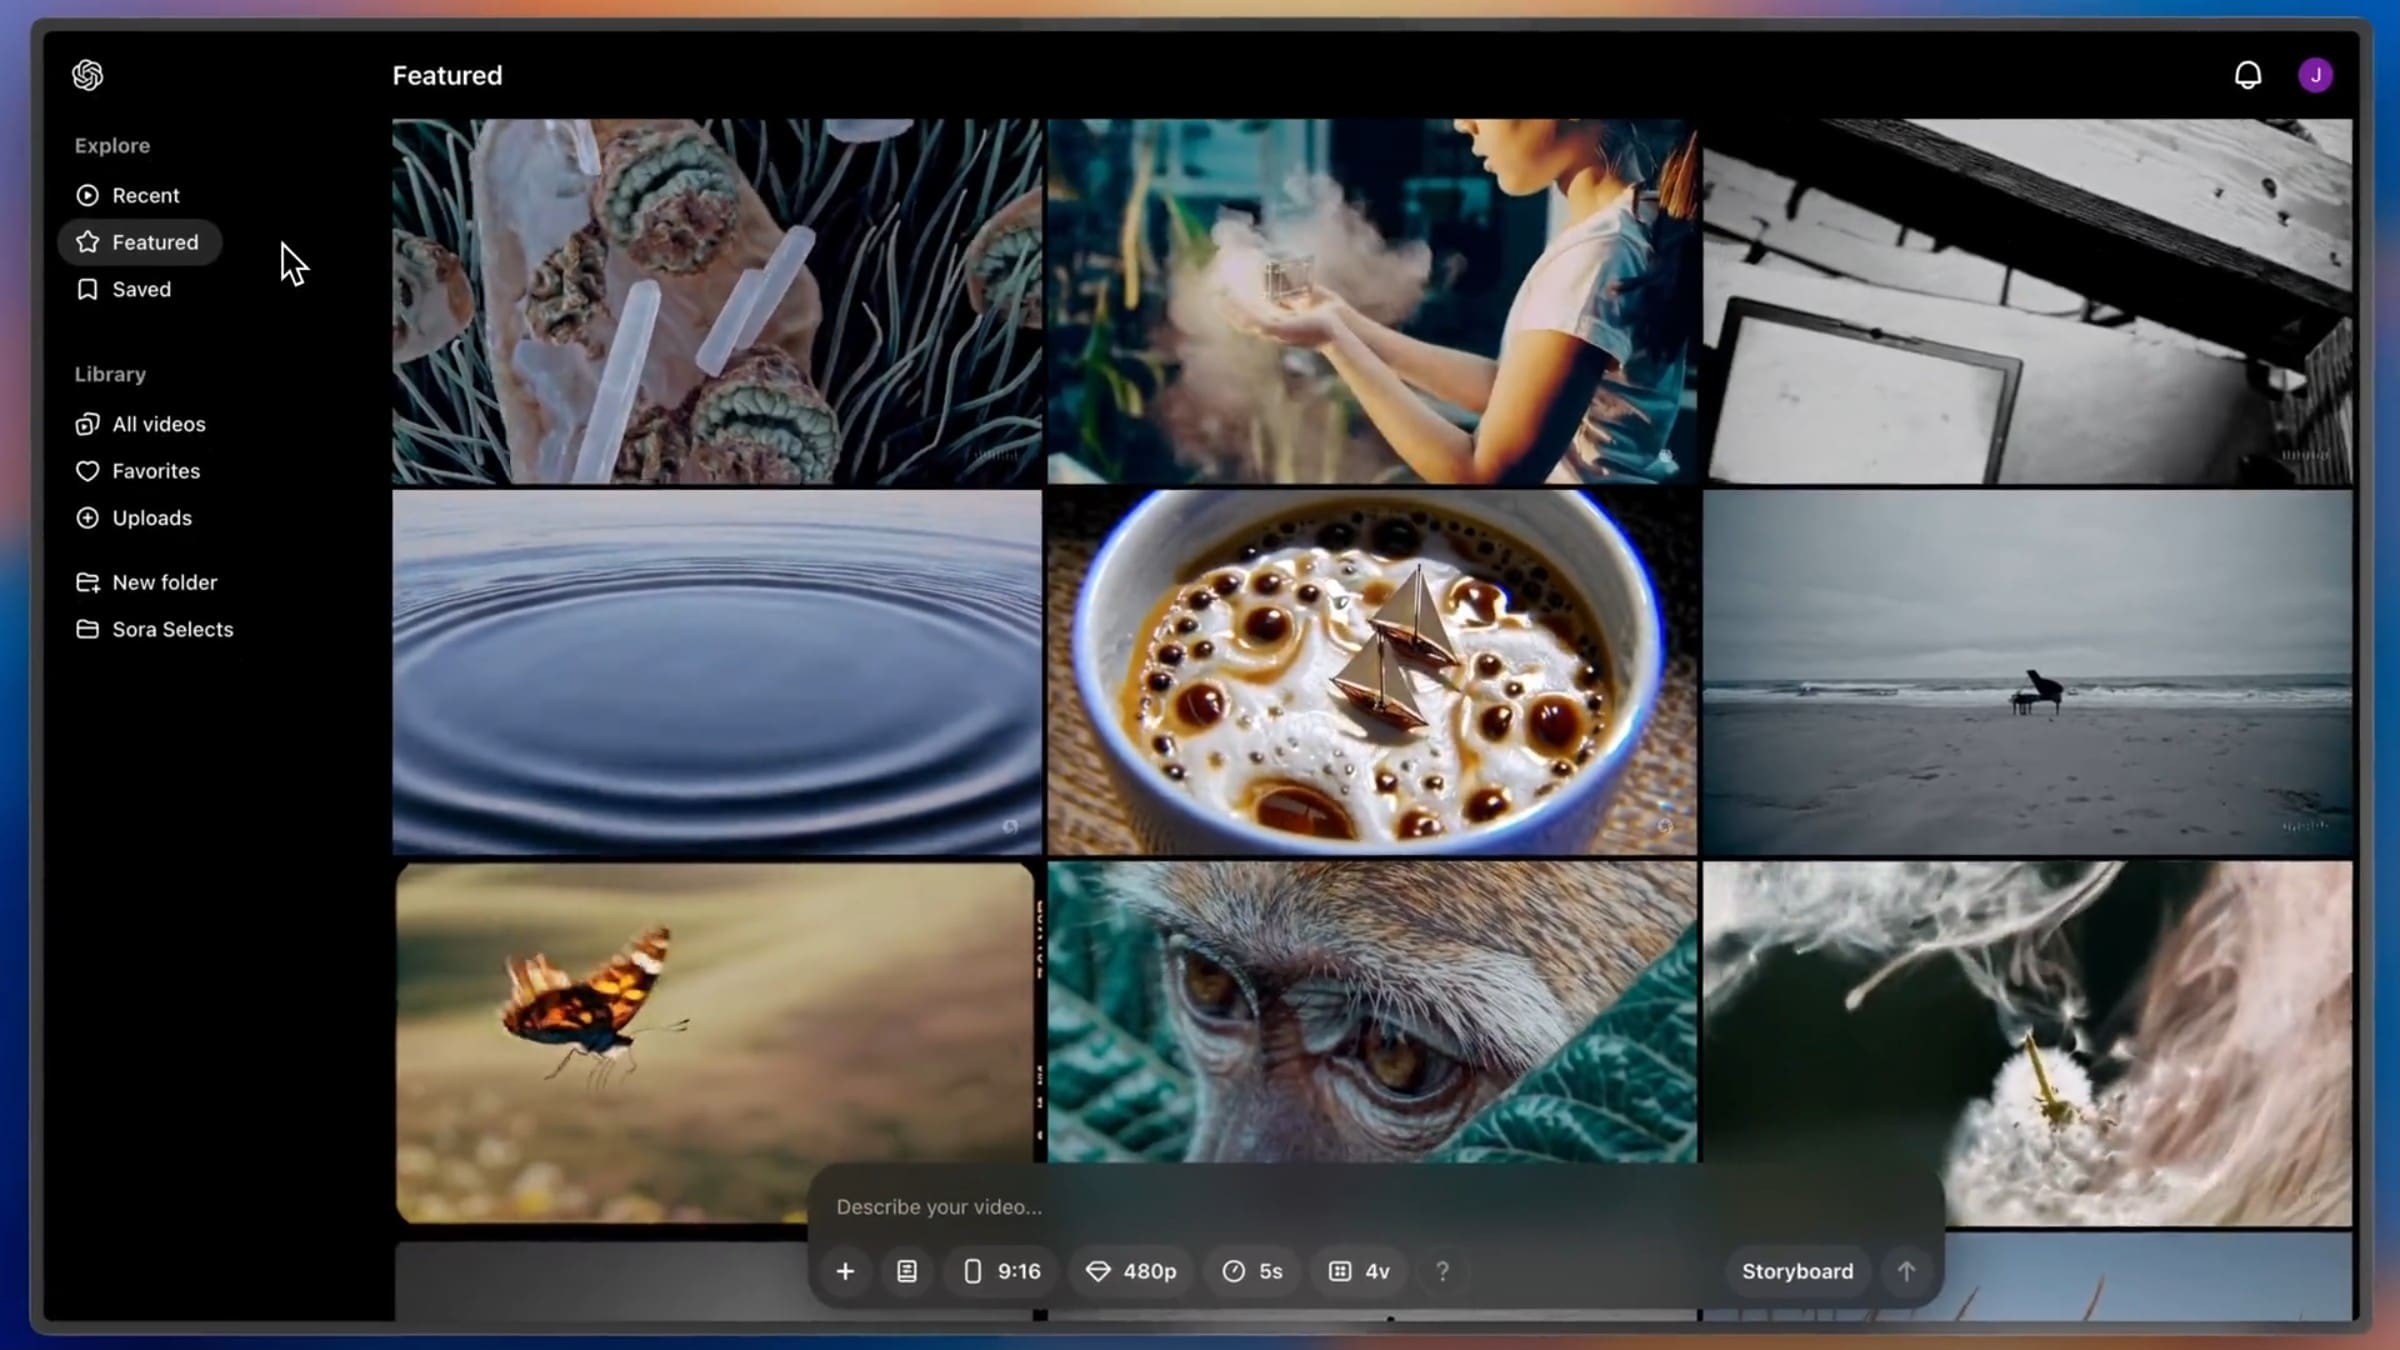The height and width of the screenshot is (1350, 2400).
Task: Open the notifications bell
Action: point(2247,75)
